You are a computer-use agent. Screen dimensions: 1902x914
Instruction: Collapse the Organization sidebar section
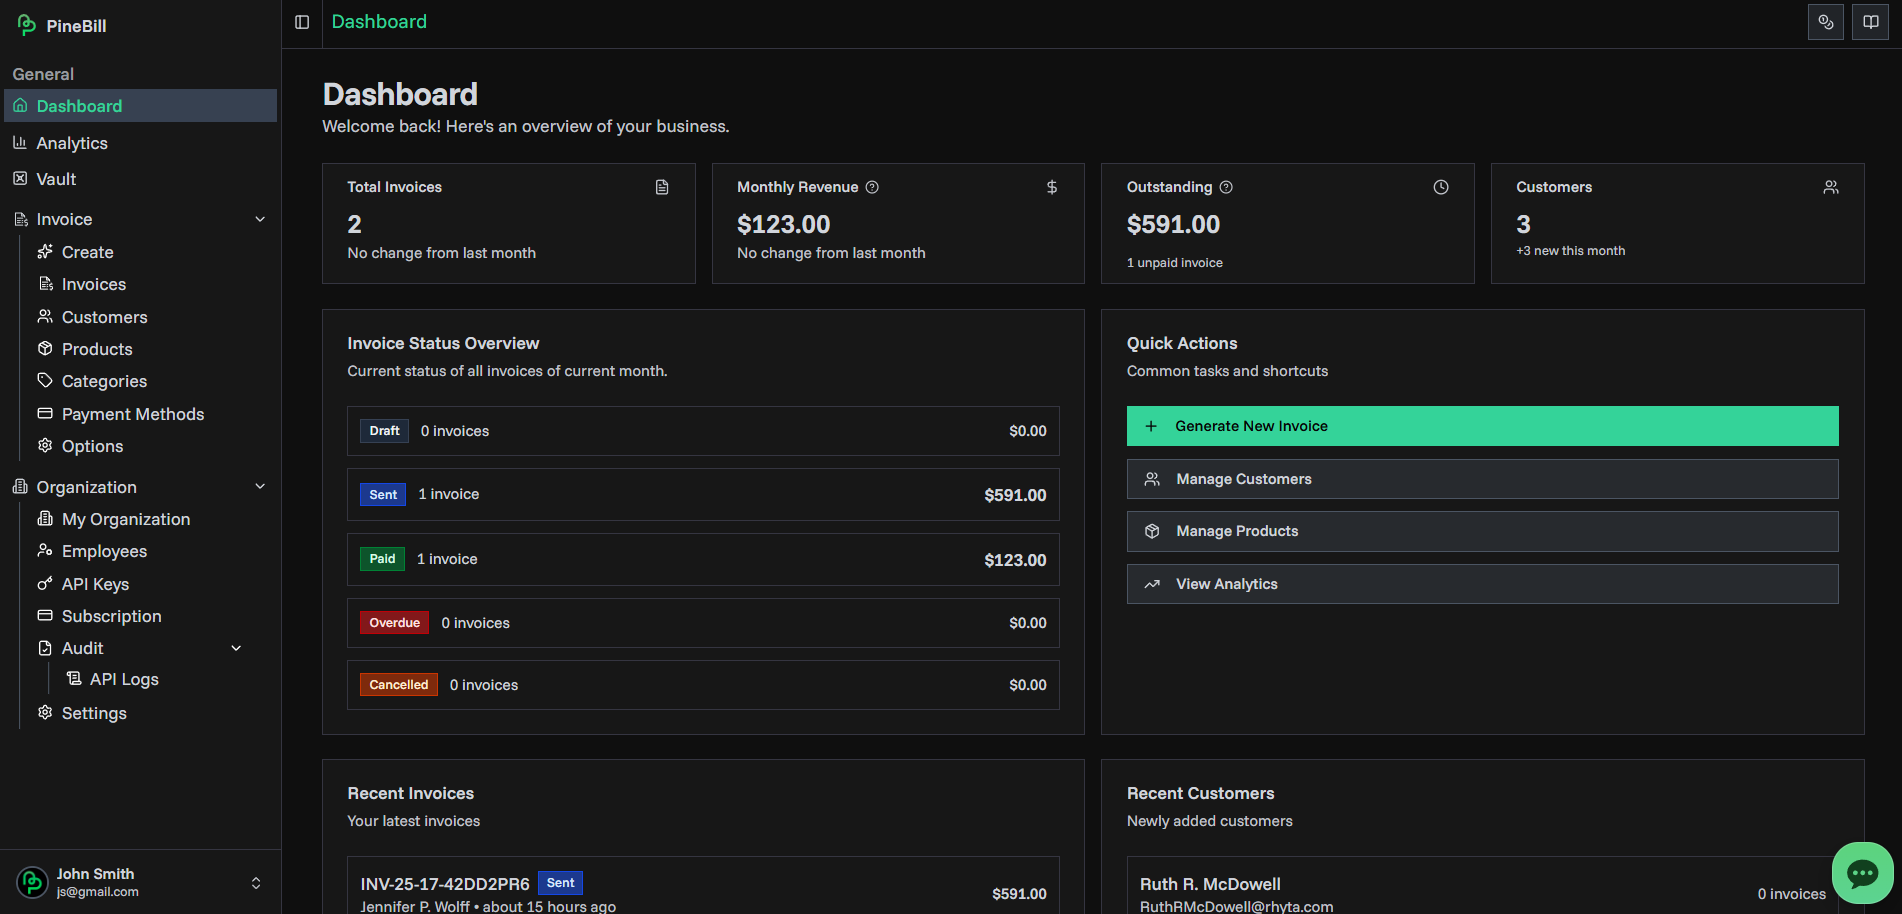click(x=260, y=487)
